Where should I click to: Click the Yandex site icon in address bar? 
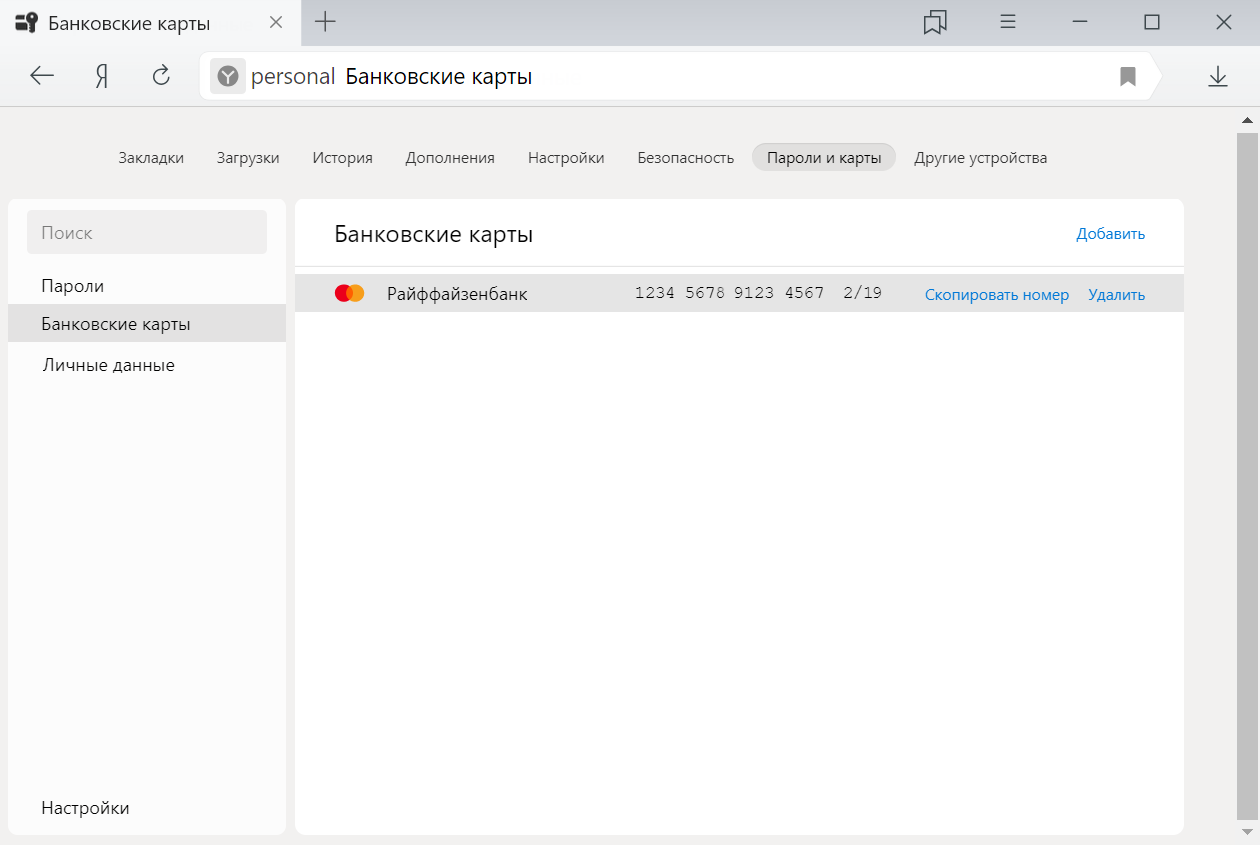[228, 76]
